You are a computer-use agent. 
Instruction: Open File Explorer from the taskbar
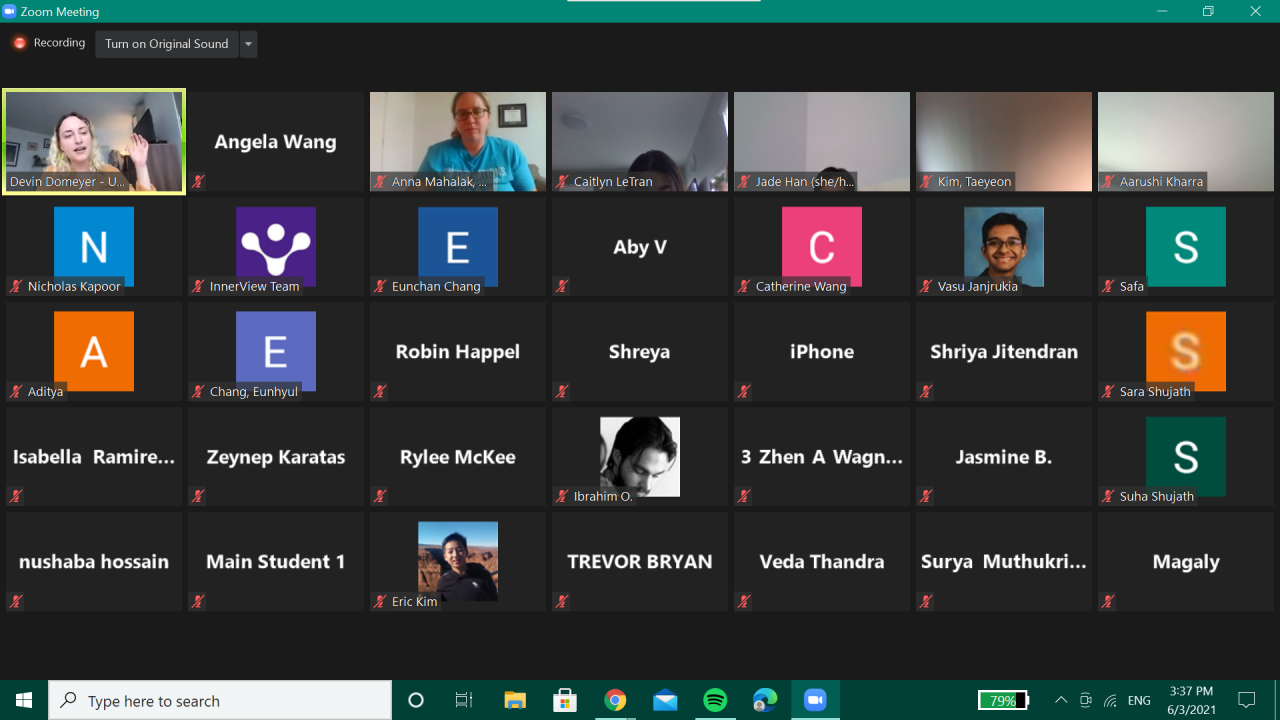[x=515, y=700]
